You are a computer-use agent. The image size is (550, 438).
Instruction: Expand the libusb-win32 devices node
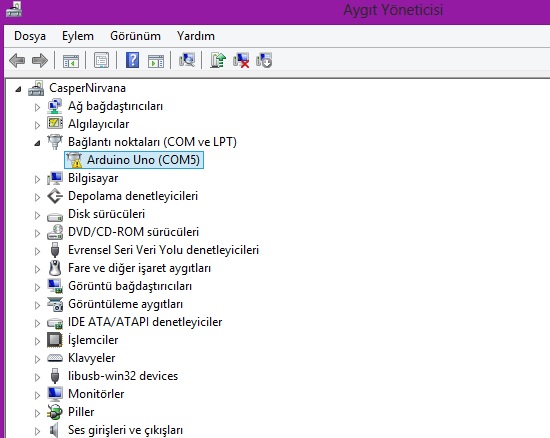[x=37, y=377]
